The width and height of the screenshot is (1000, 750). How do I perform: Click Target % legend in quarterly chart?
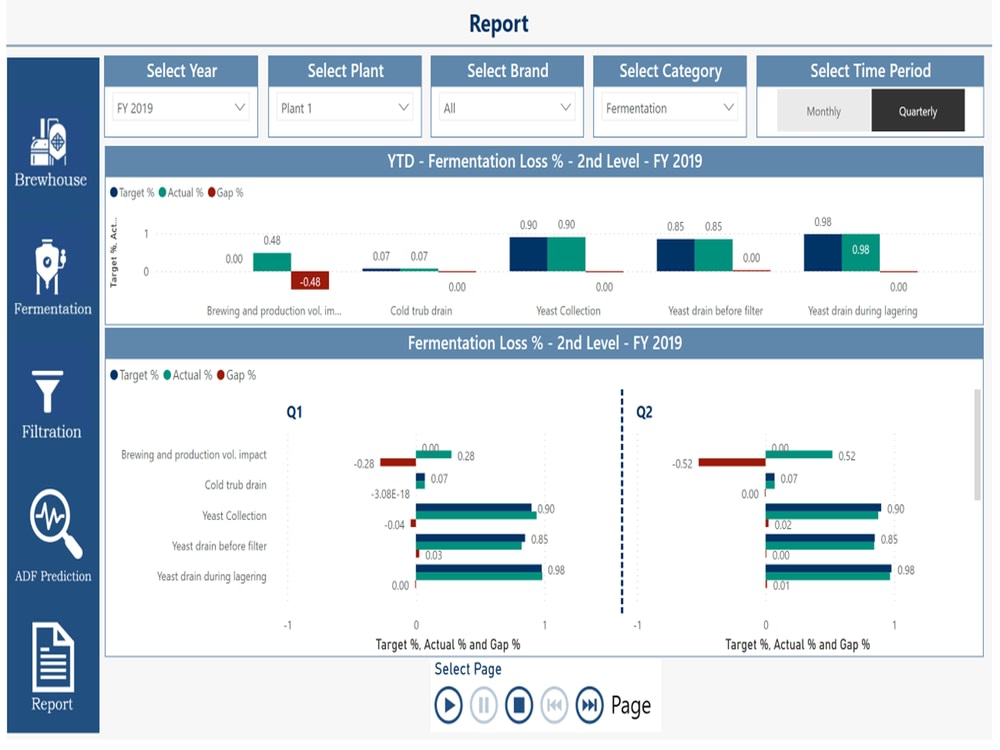coord(135,375)
